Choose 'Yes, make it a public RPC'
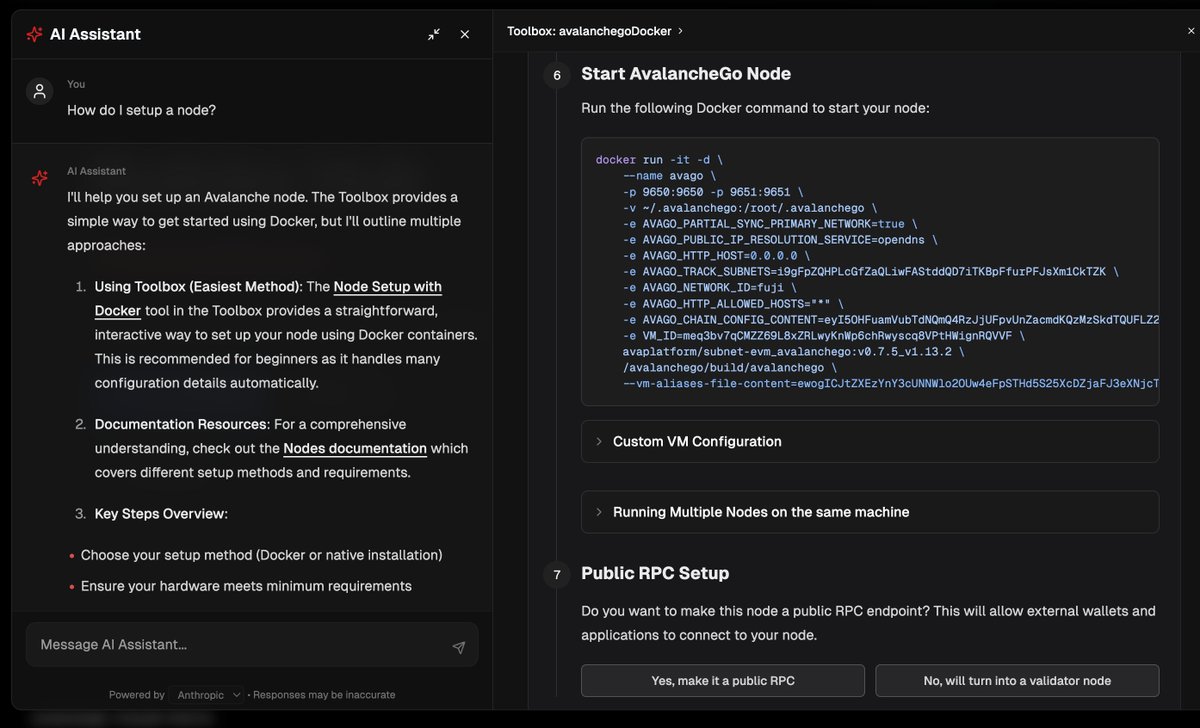The width and height of the screenshot is (1200, 728). pos(723,680)
